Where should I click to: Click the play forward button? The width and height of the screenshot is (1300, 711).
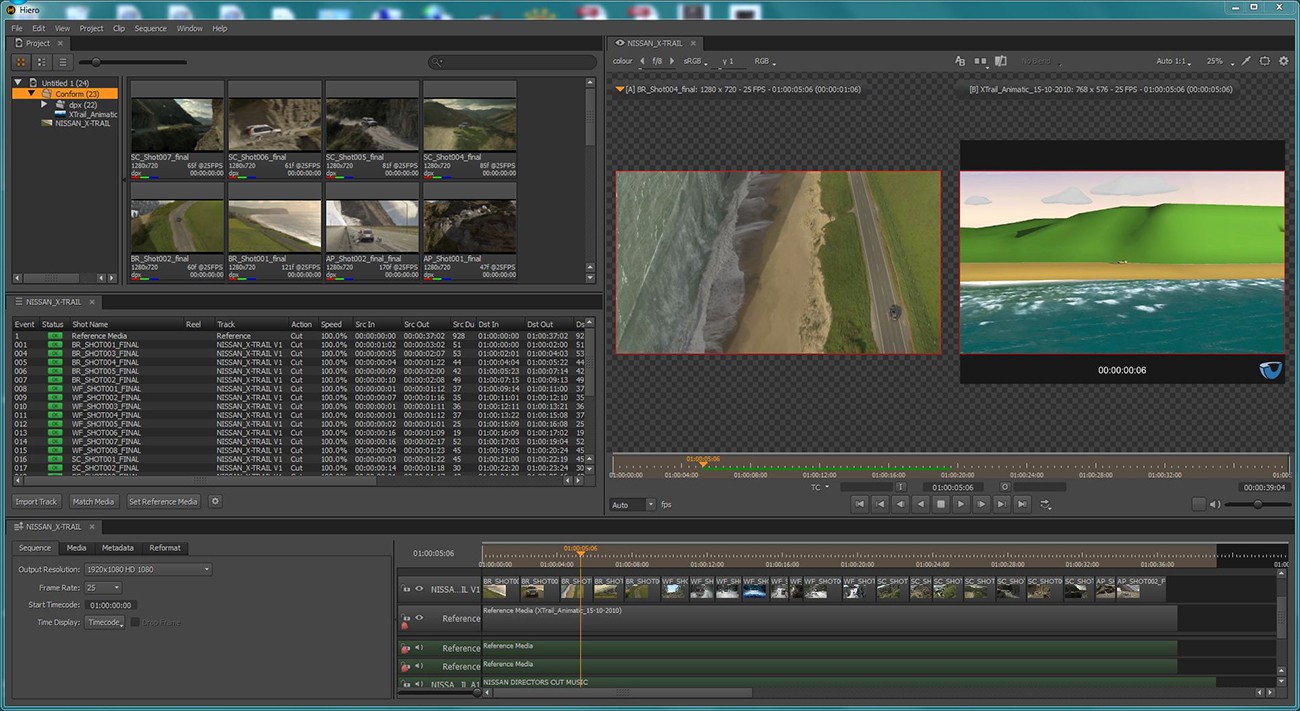point(961,504)
